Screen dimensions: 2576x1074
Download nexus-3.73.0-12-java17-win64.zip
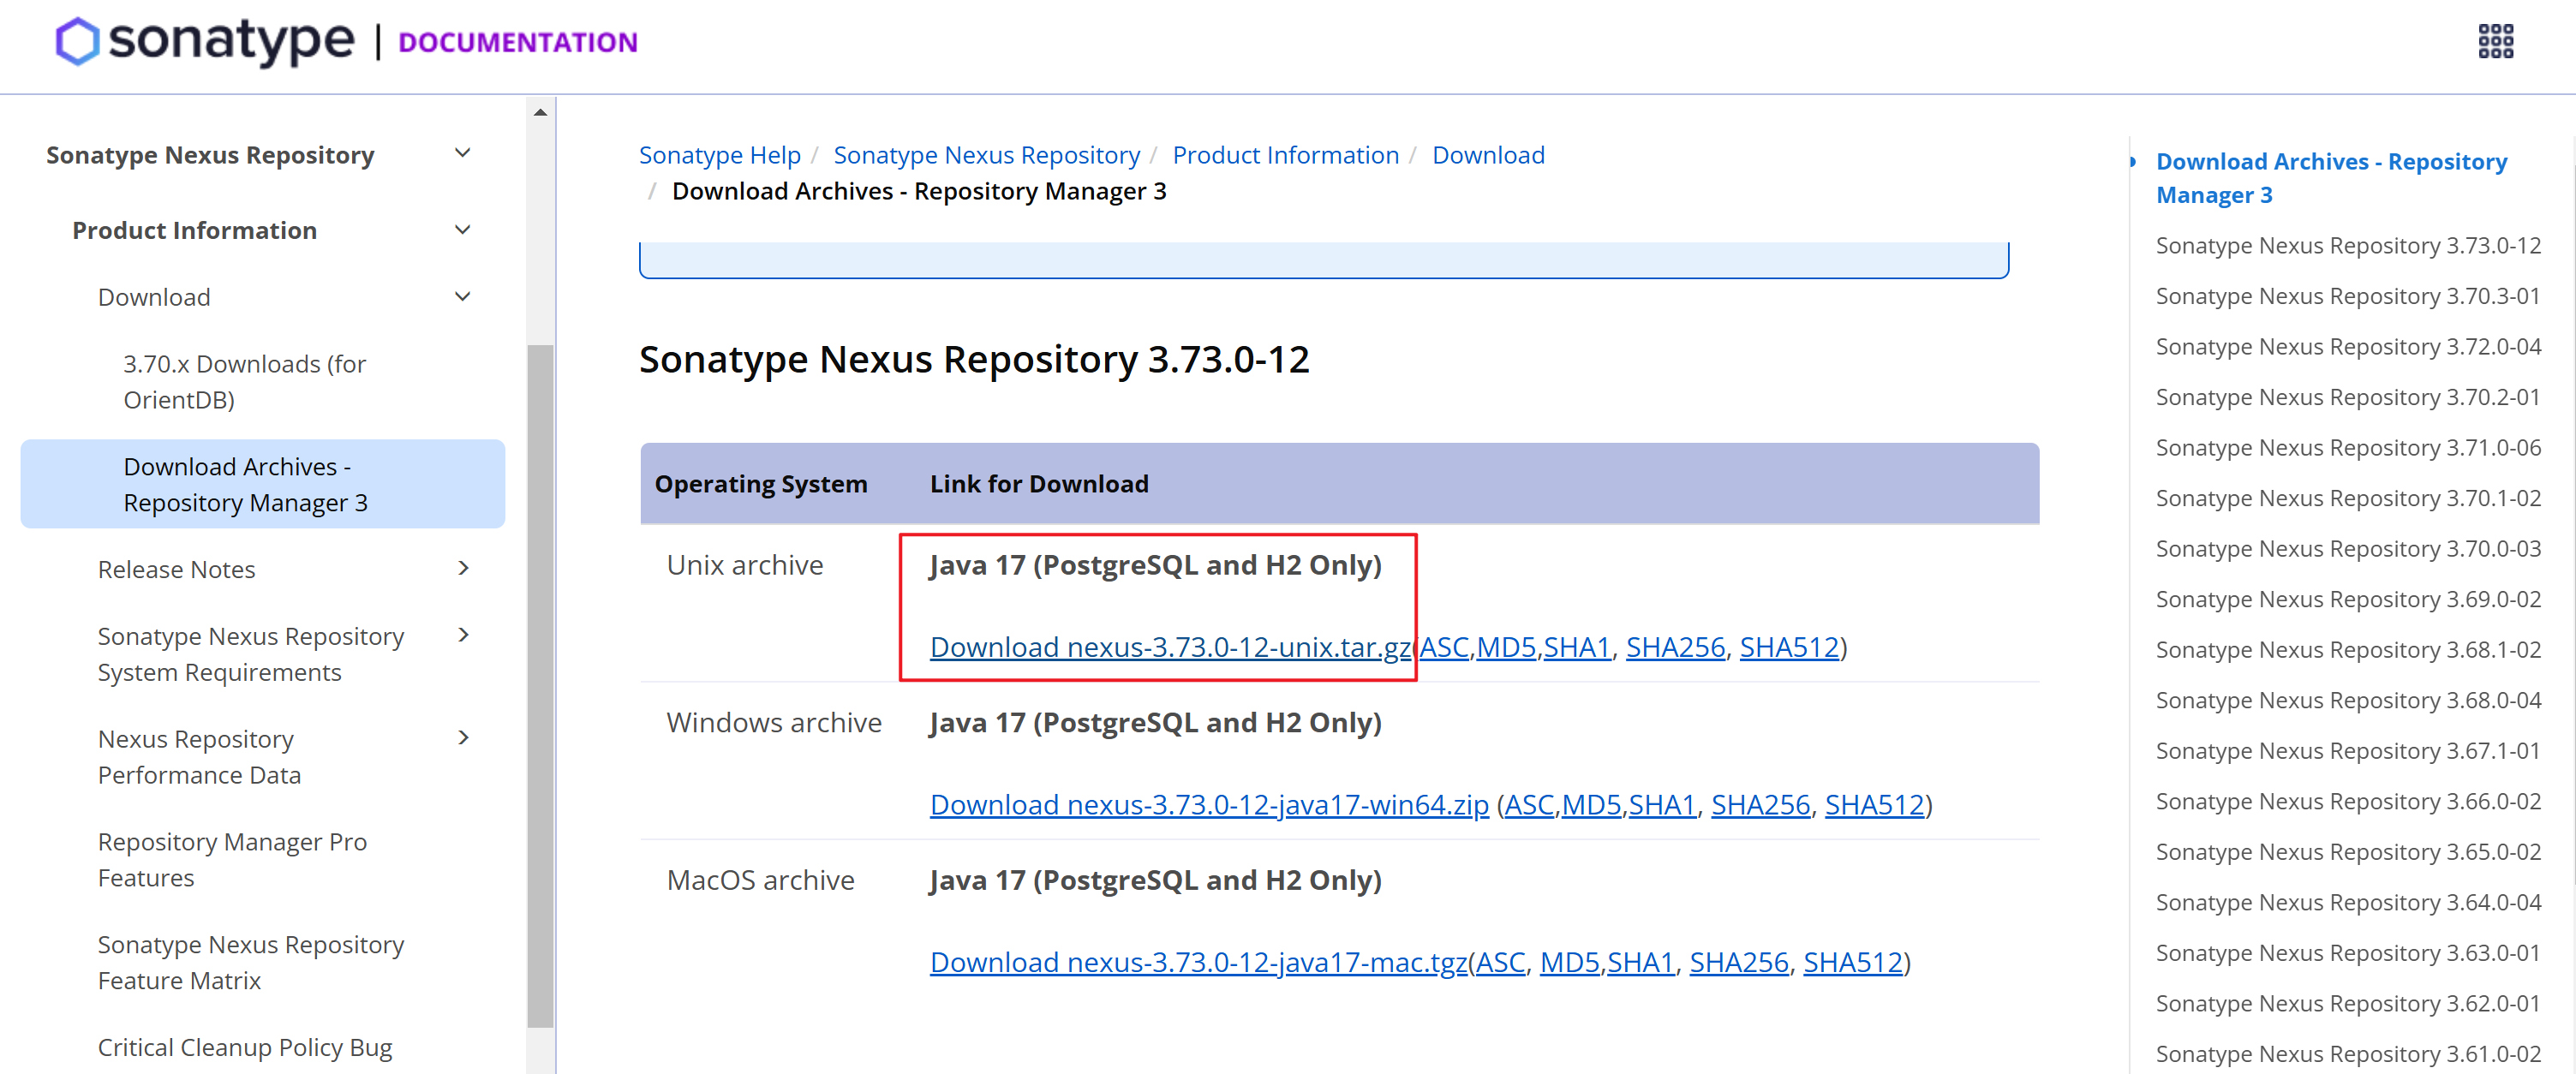pyautogui.click(x=1209, y=805)
